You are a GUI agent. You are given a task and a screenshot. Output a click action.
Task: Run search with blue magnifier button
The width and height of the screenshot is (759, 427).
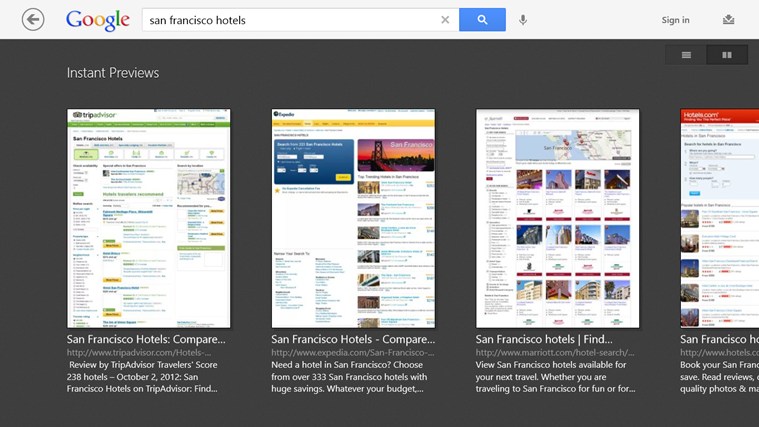pos(482,20)
